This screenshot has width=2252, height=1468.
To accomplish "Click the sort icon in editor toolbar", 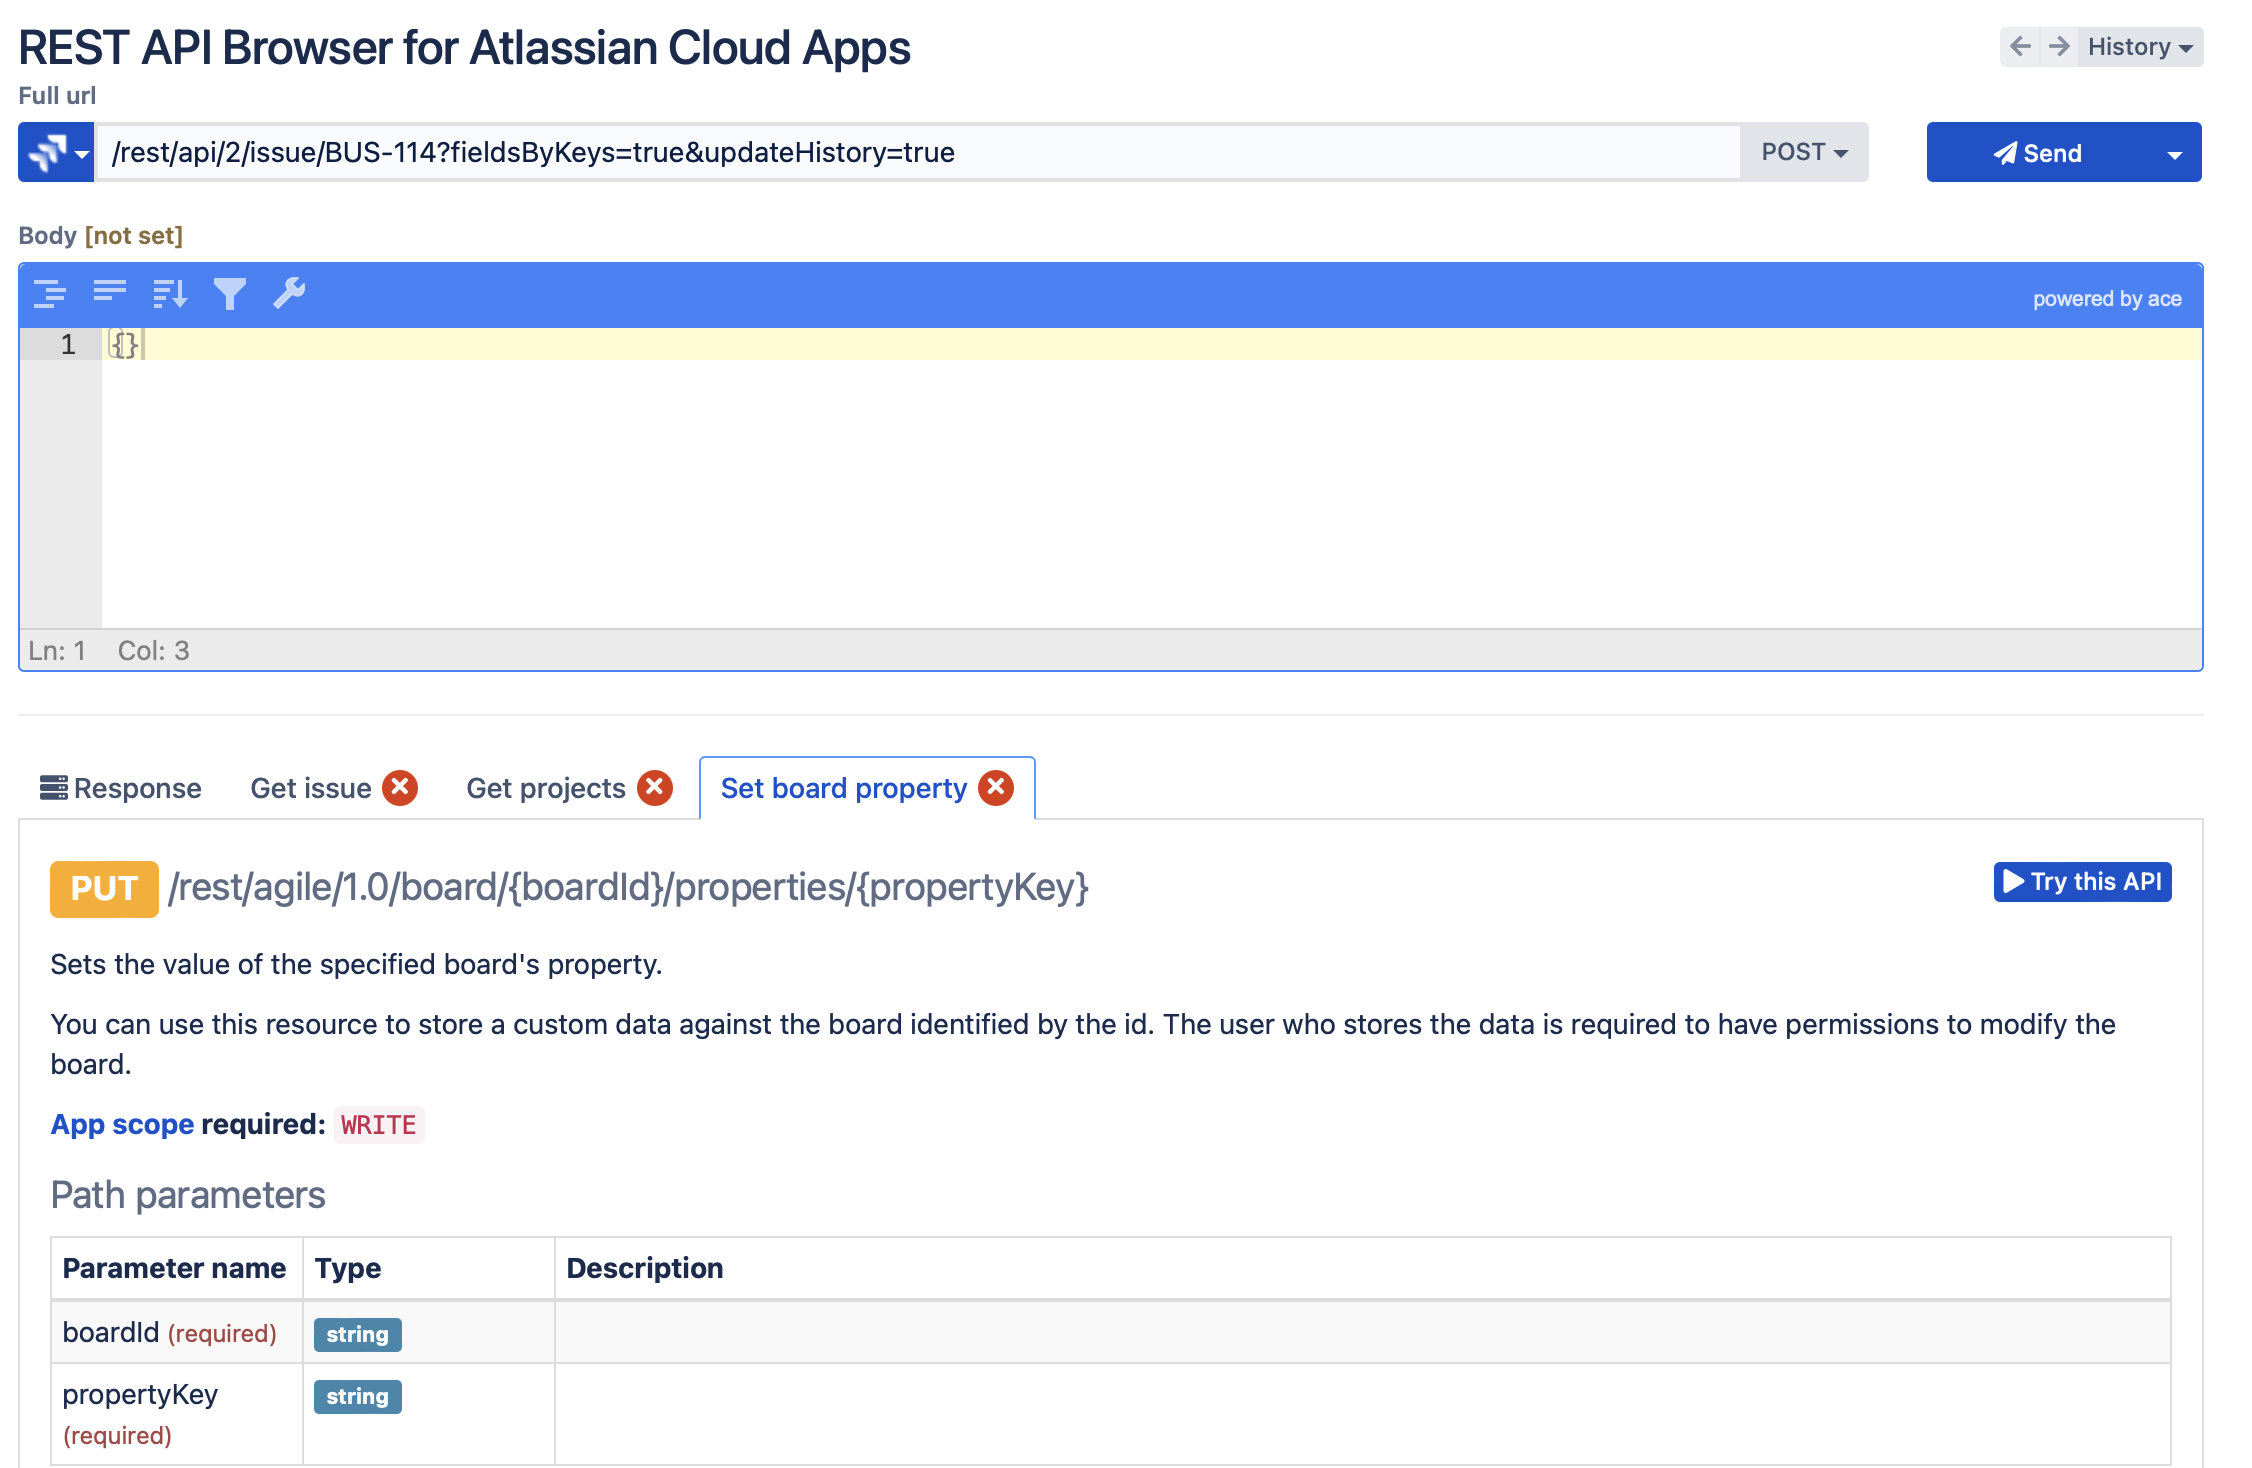I will tap(169, 294).
